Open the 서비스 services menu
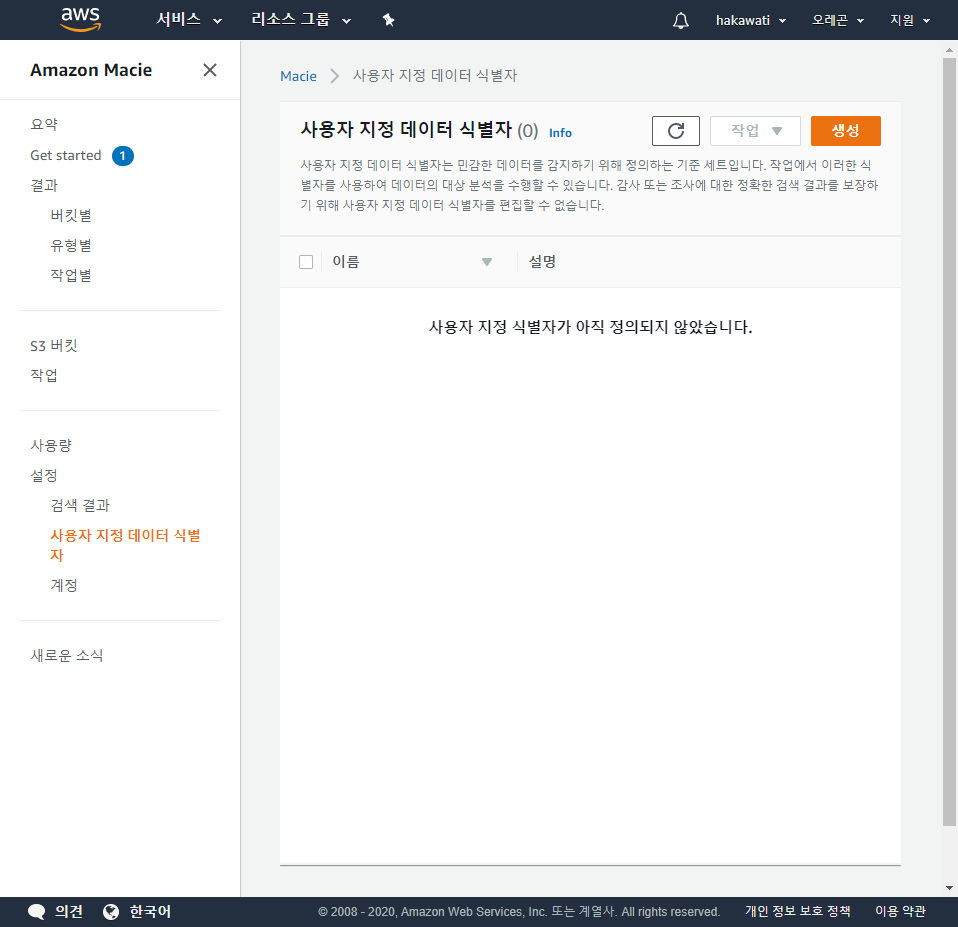 (189, 20)
